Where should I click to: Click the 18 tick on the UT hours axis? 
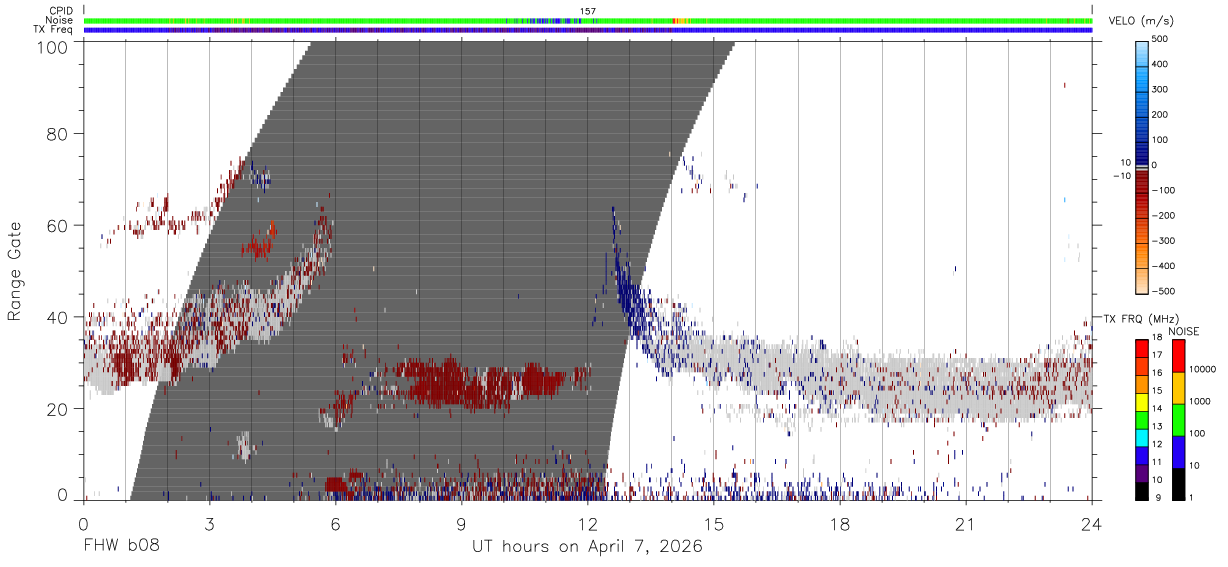pos(839,524)
